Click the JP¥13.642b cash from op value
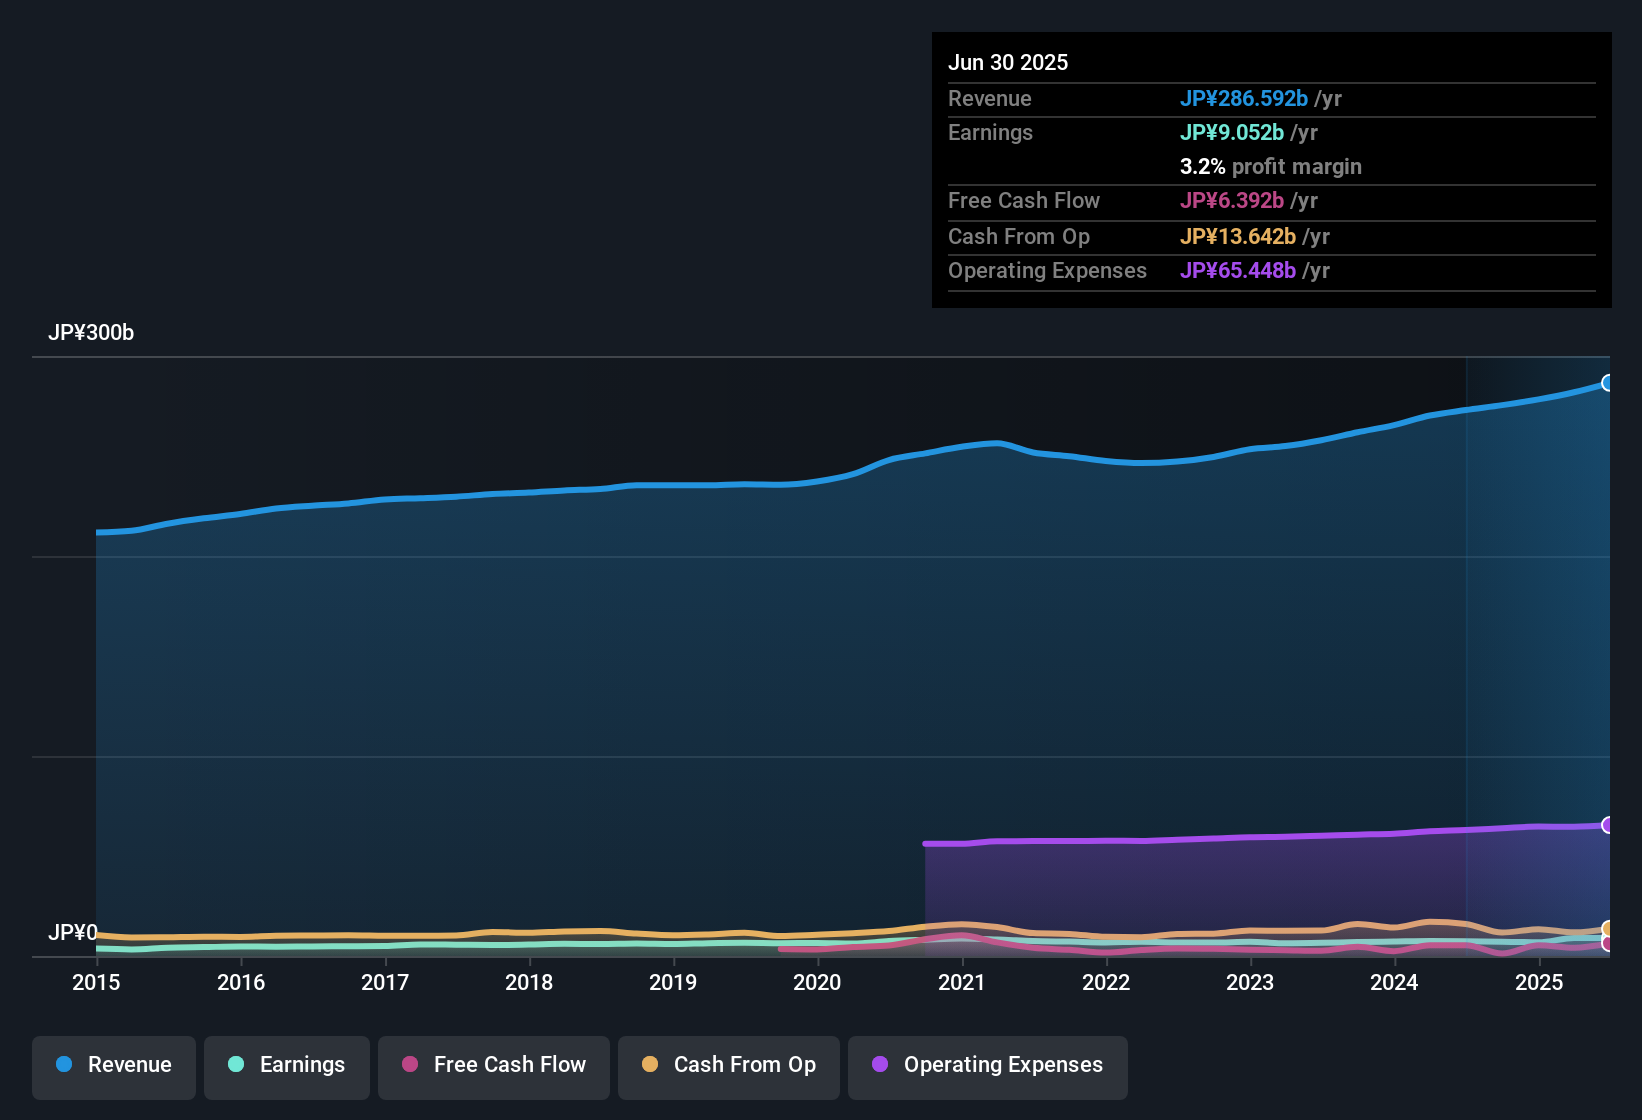 pos(1238,237)
